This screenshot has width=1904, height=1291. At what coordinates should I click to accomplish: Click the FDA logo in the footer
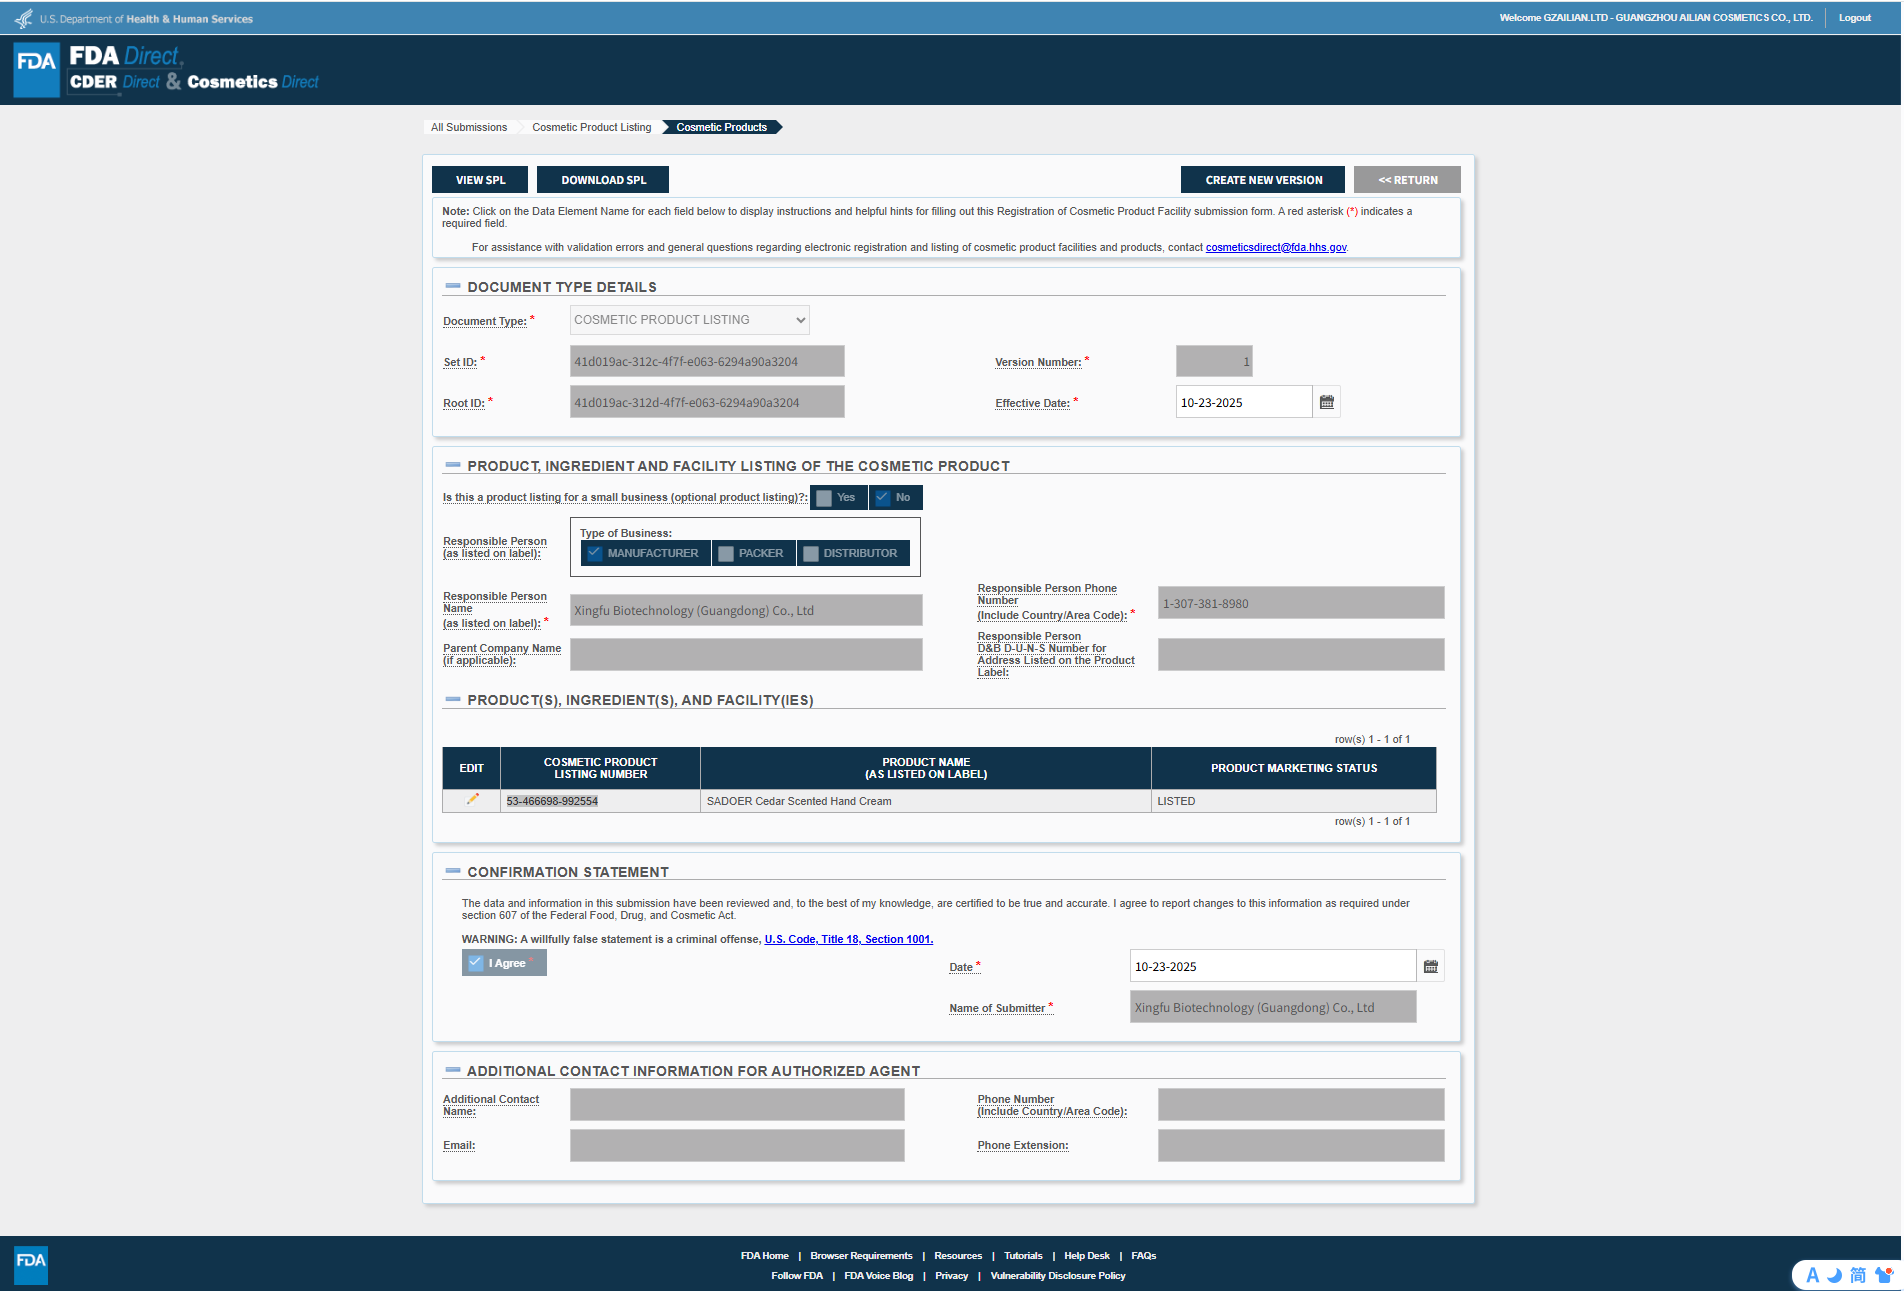[31, 1264]
